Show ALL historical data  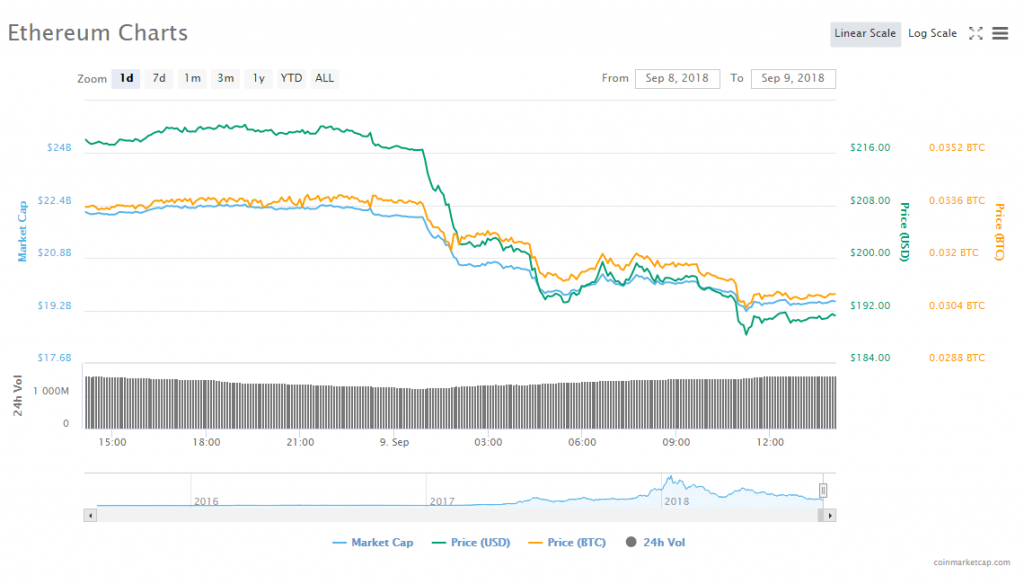pos(324,78)
